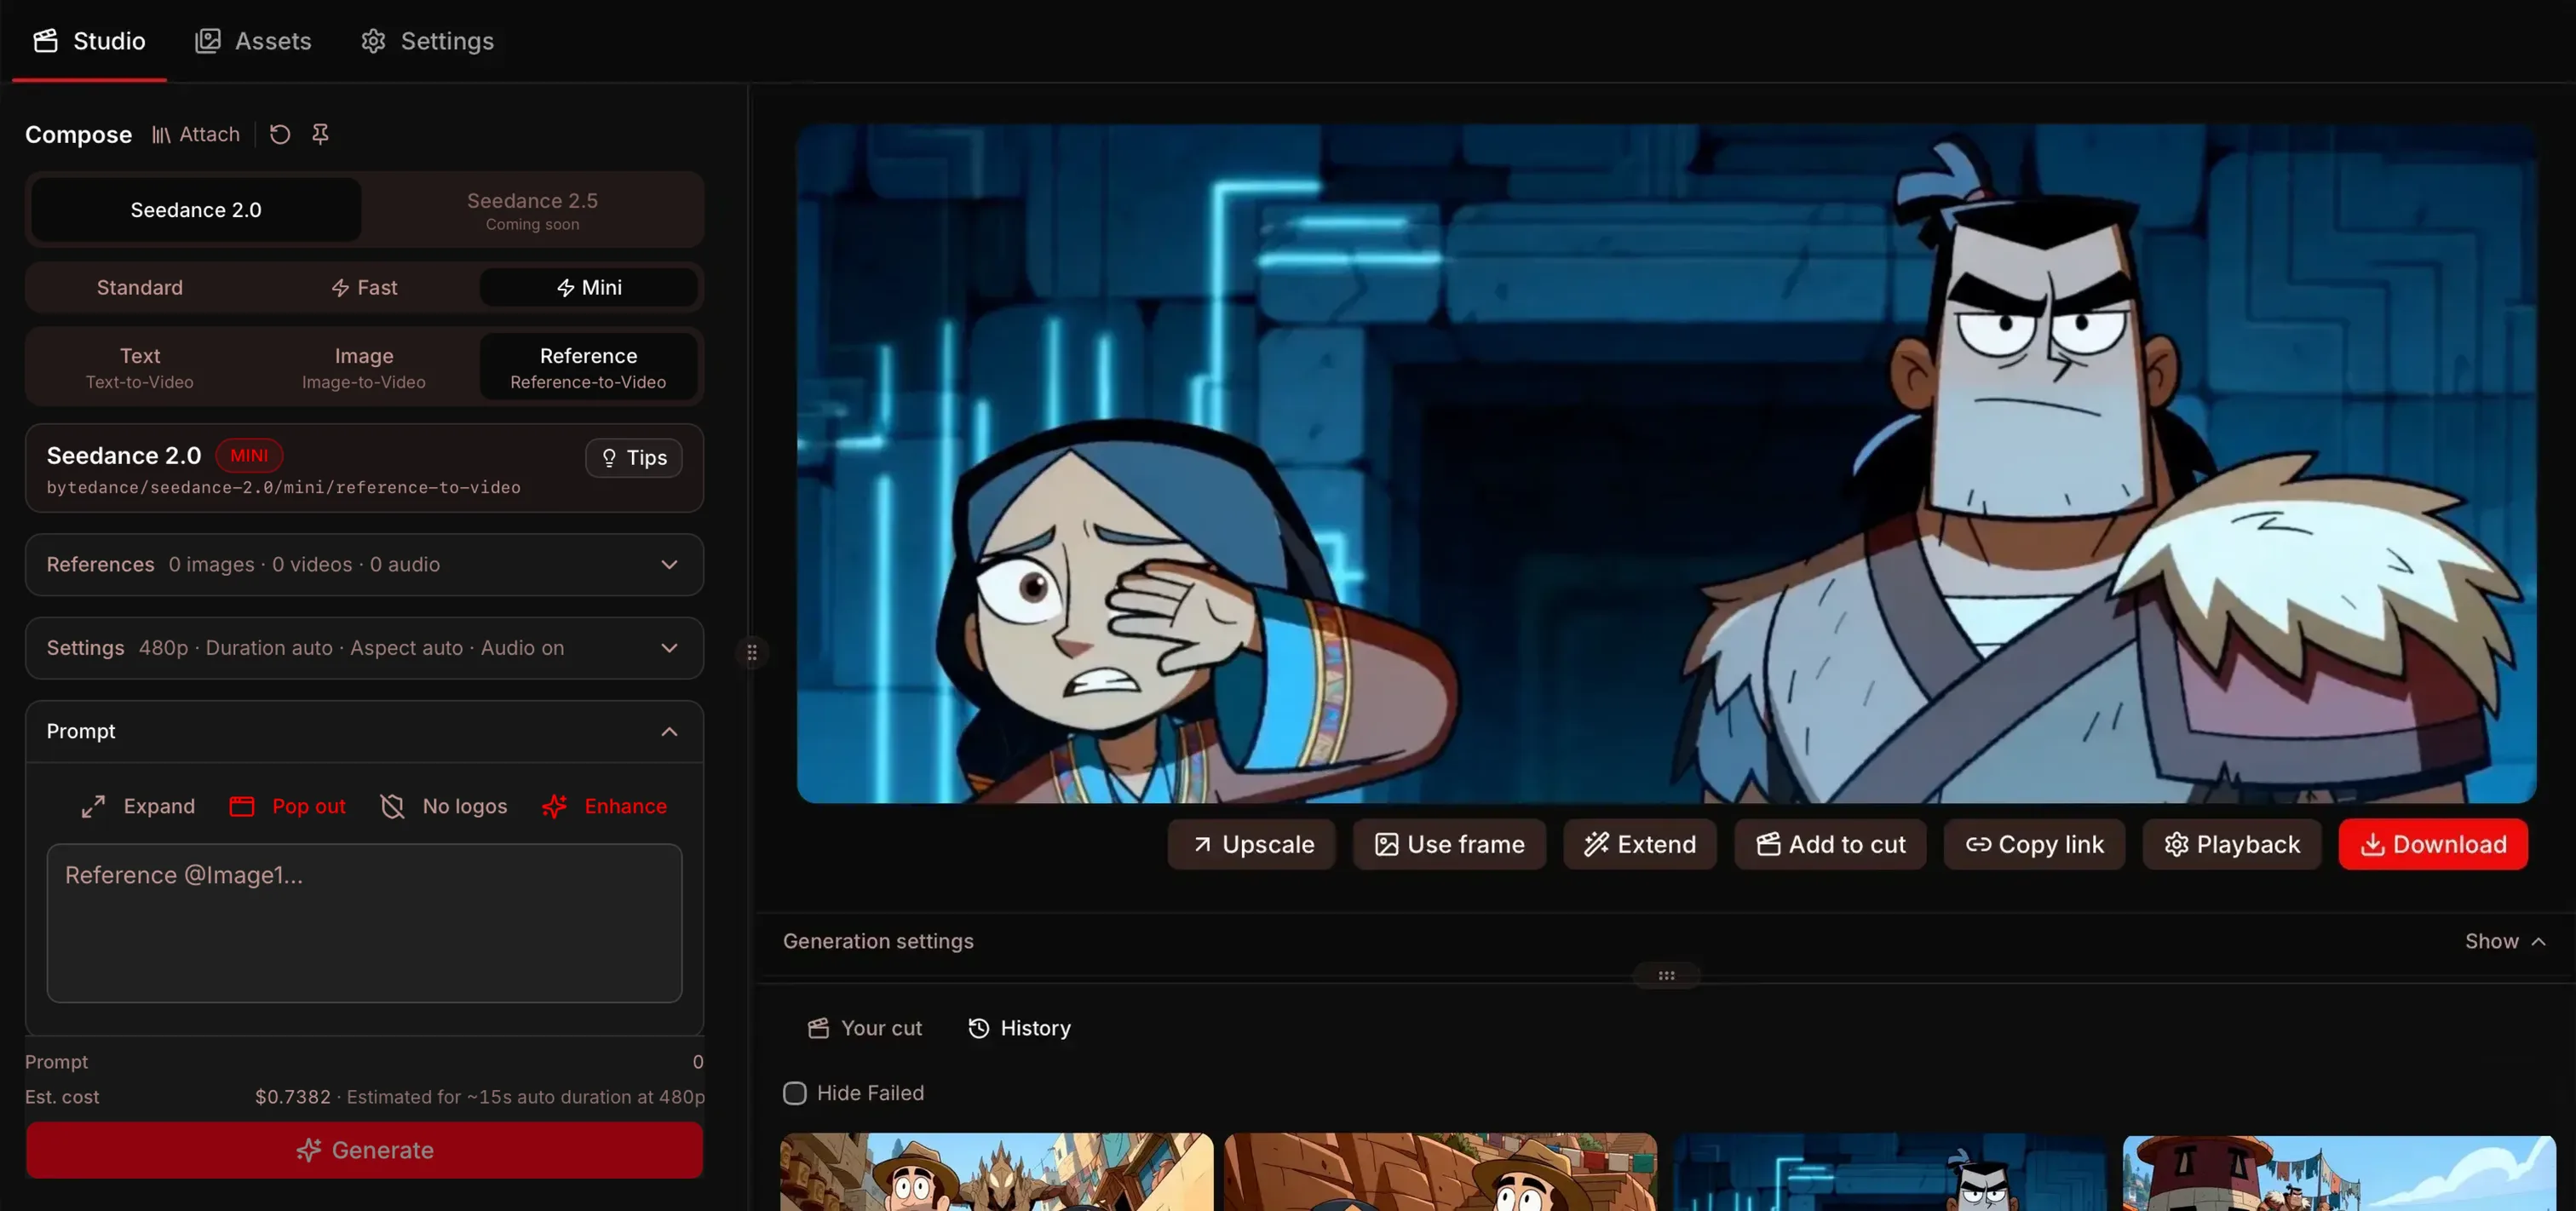The height and width of the screenshot is (1211, 2576).
Task: Open the Settings tab
Action: [x=427, y=41]
